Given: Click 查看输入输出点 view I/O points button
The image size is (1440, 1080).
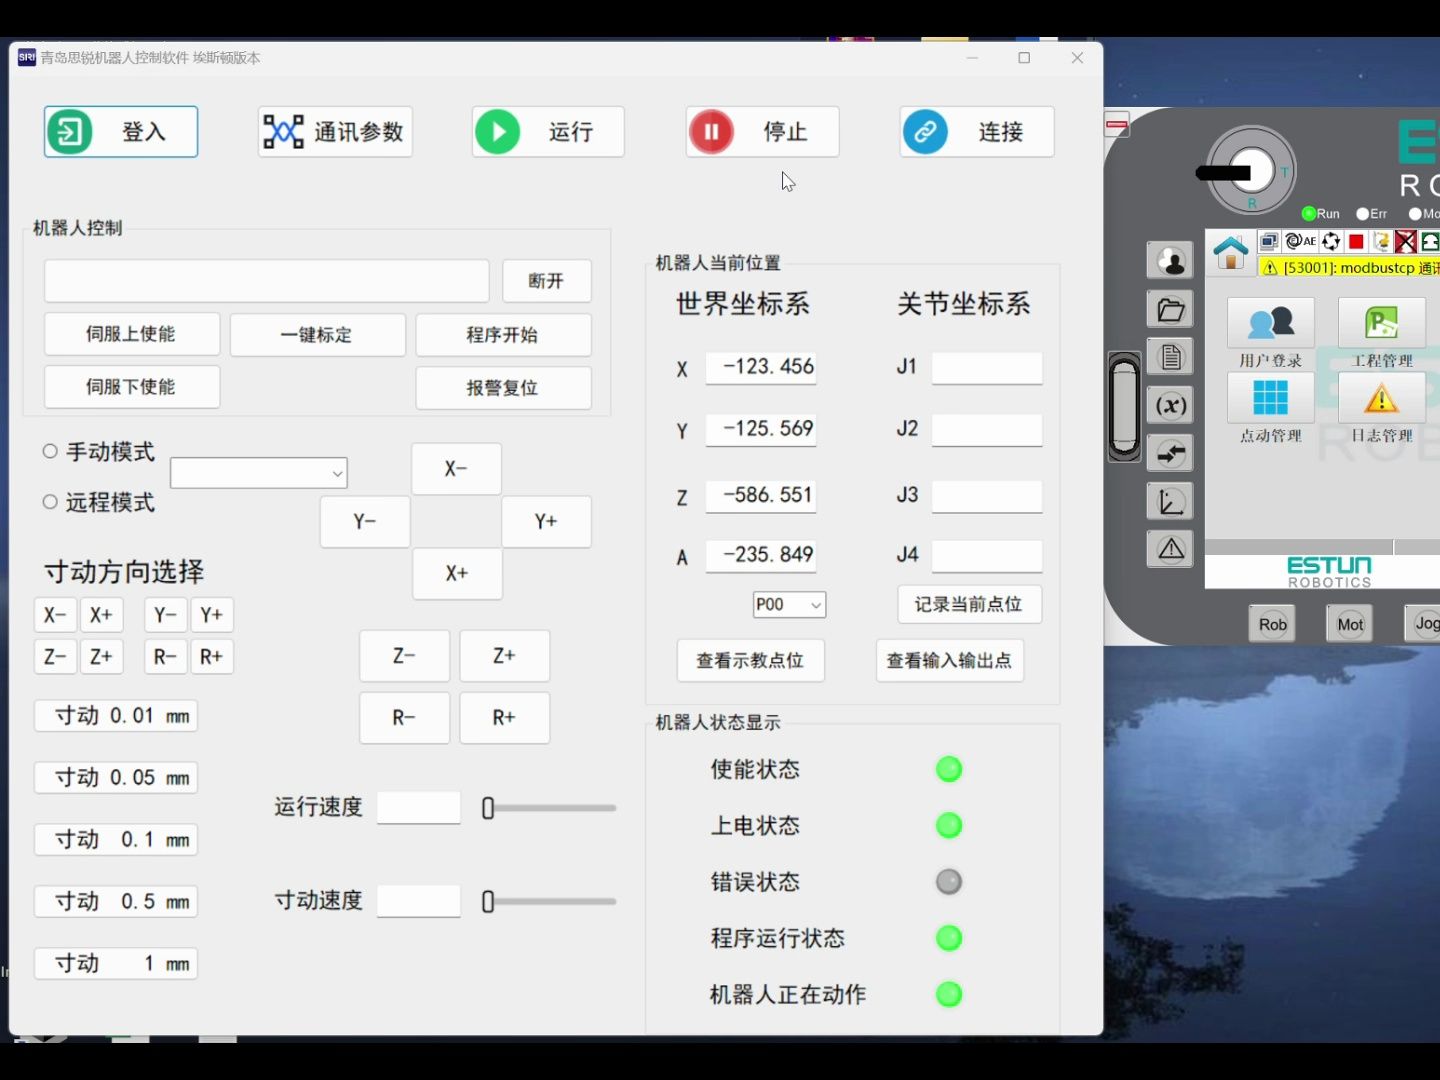Looking at the screenshot, I should (x=949, y=660).
